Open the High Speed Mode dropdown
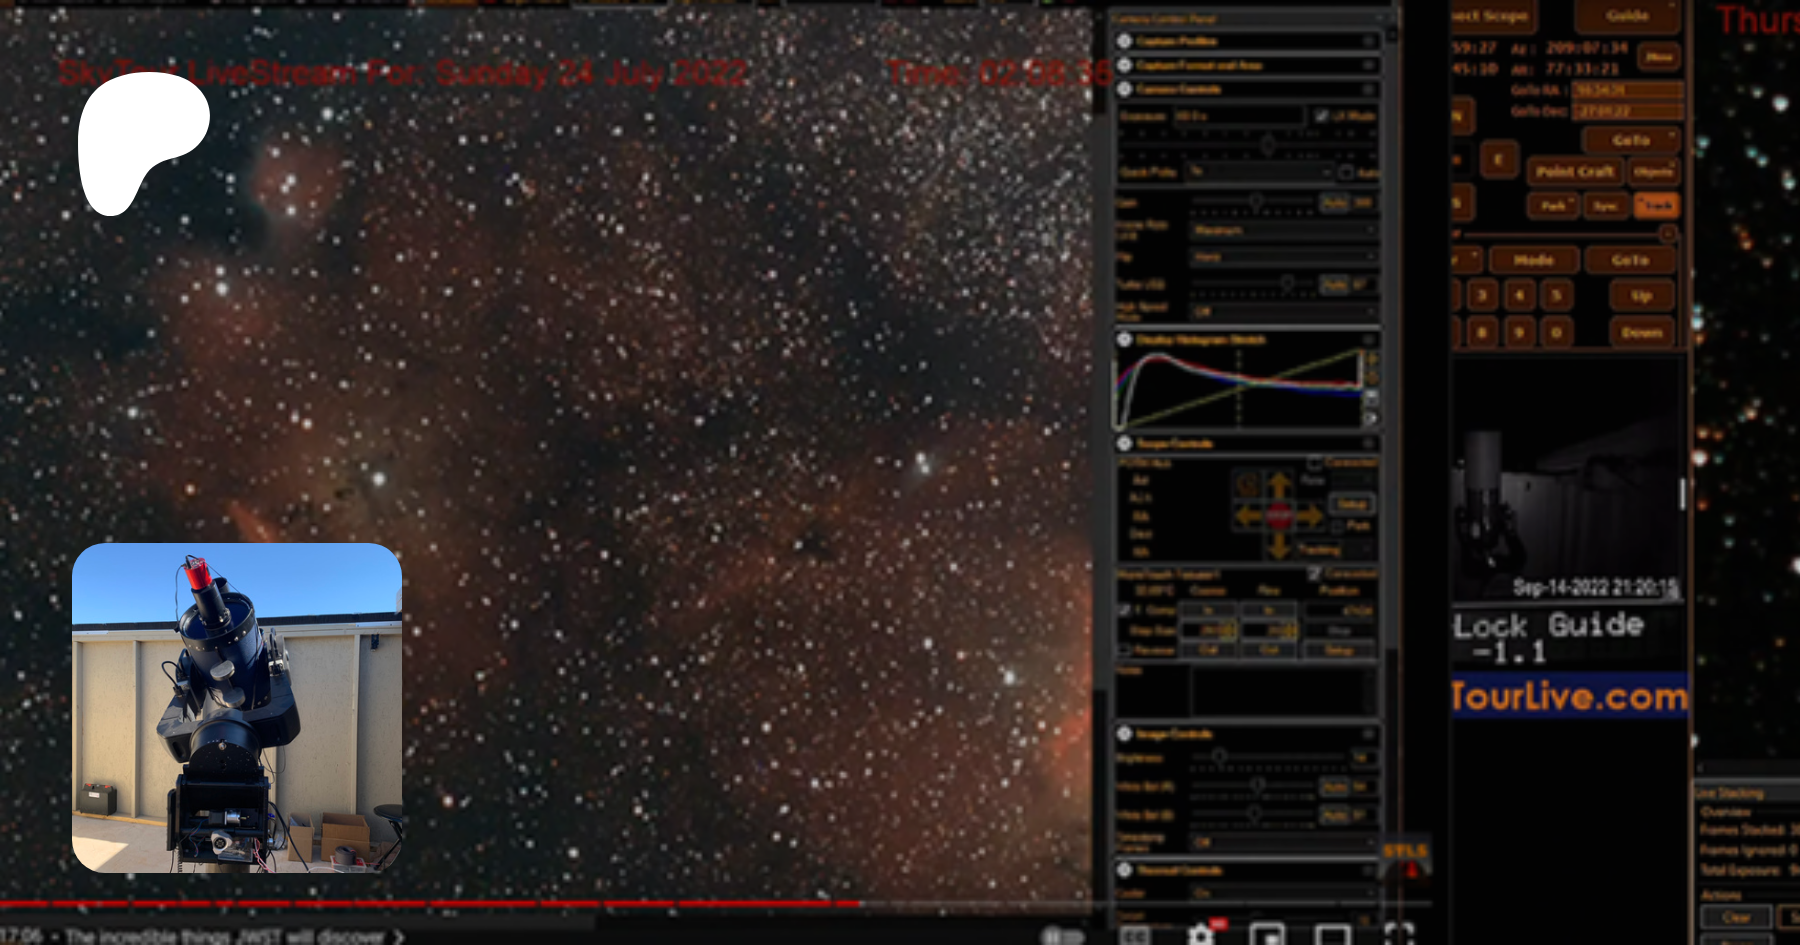 (x=1283, y=311)
